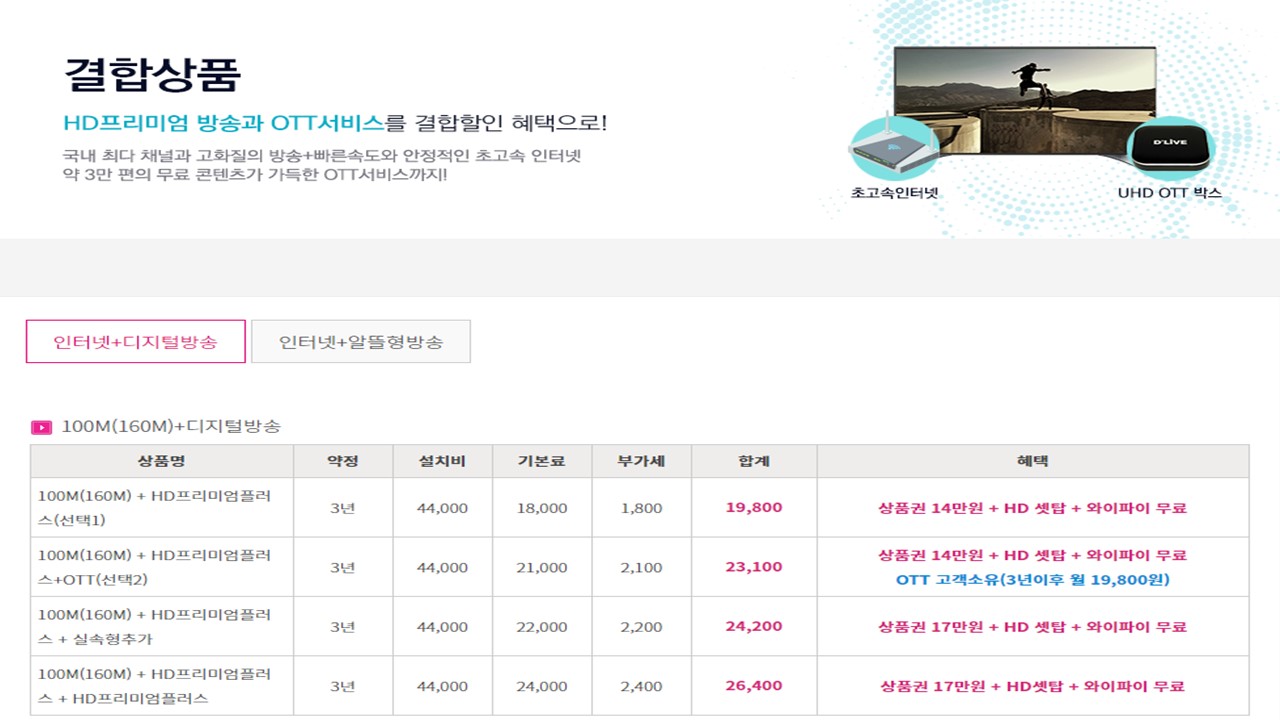Click the base fee 24,000
The image size is (1280, 720).
[x=542, y=686]
